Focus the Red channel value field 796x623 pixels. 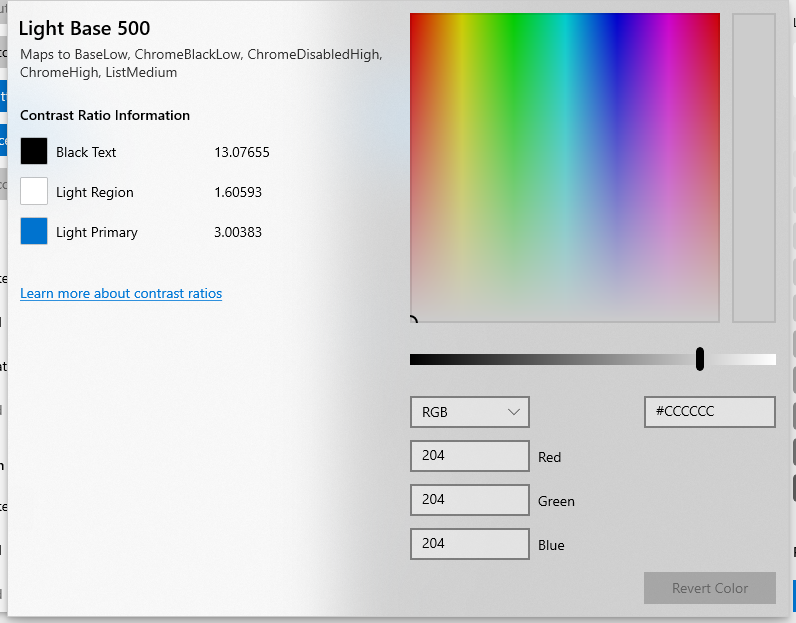[x=469, y=456]
